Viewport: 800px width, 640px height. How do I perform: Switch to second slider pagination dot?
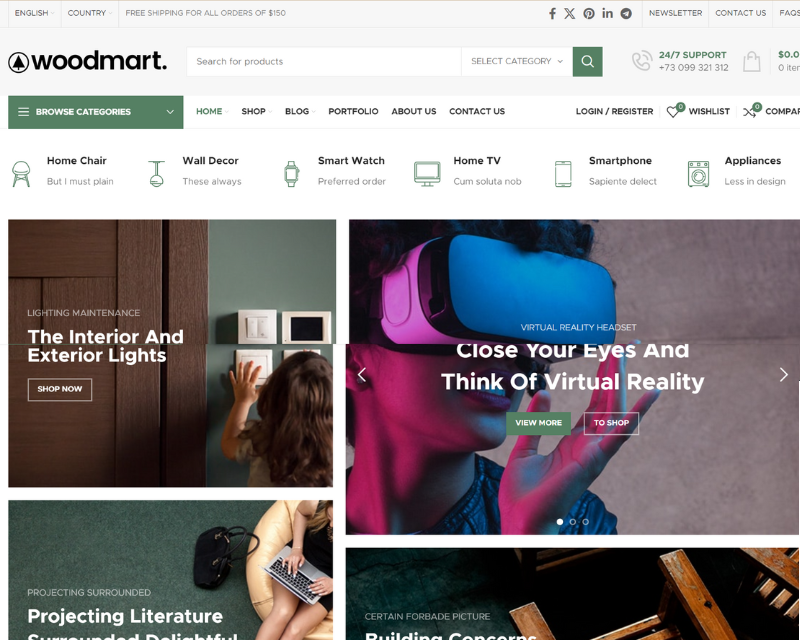click(x=572, y=522)
